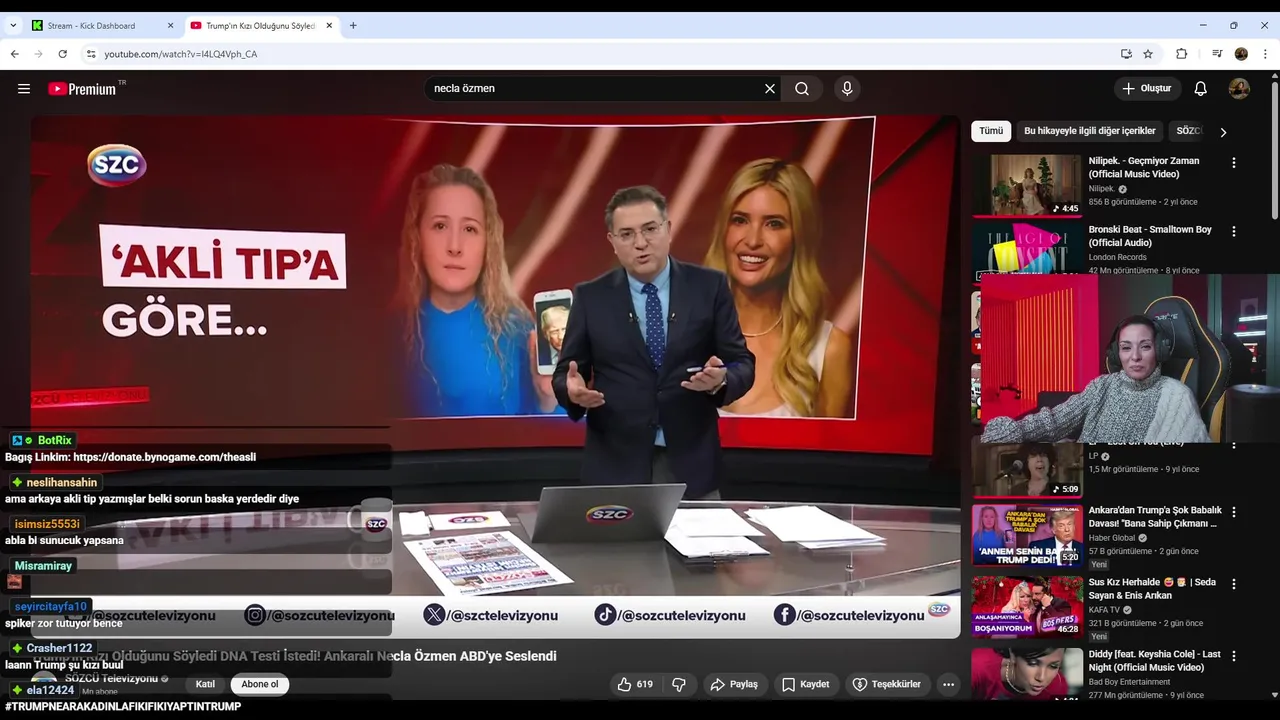
Task: Close the Stream - Kick Dashboard tab
Action: (x=169, y=26)
